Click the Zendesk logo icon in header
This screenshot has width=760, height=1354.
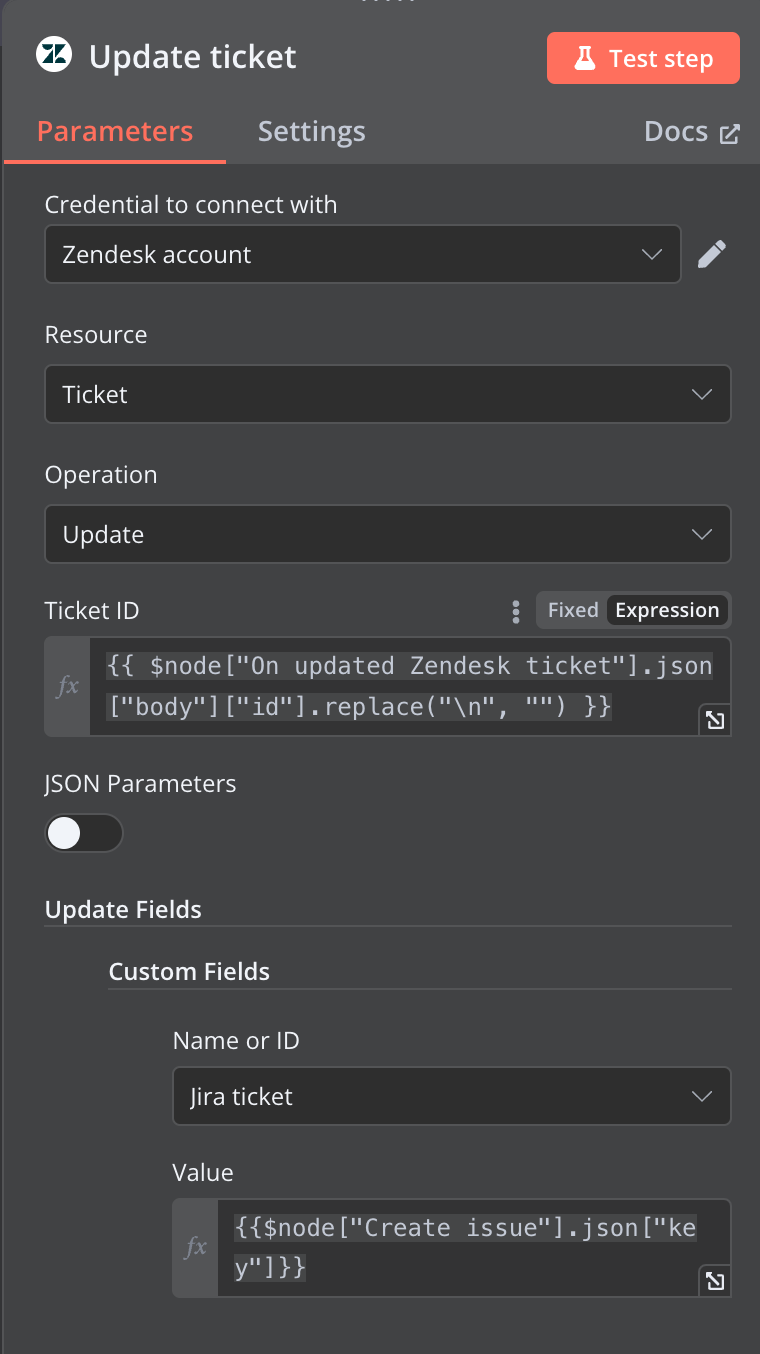point(54,56)
